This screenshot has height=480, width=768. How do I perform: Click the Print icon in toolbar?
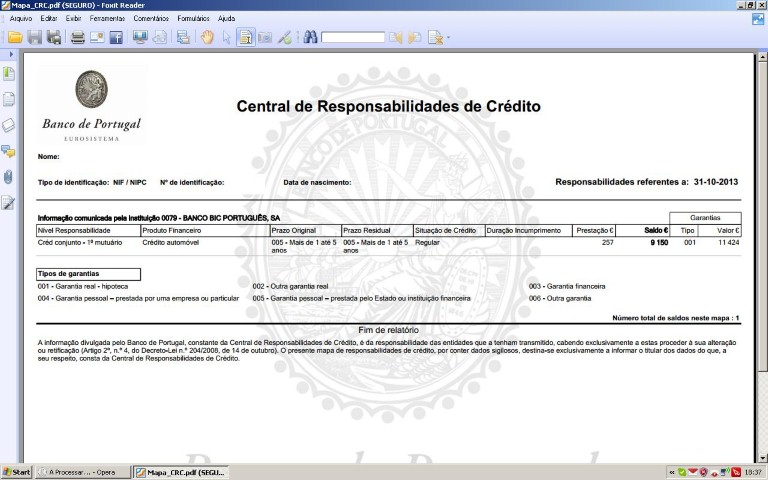77,38
